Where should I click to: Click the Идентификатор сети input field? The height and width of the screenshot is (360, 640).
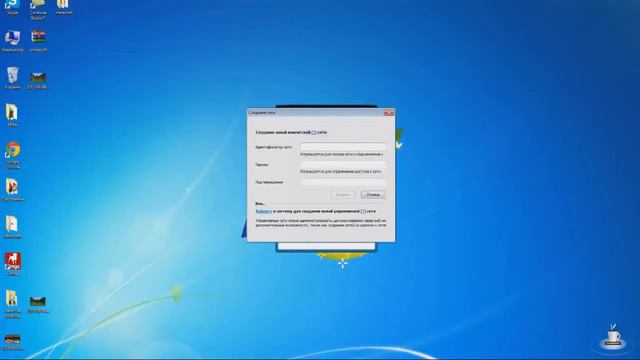click(343, 147)
